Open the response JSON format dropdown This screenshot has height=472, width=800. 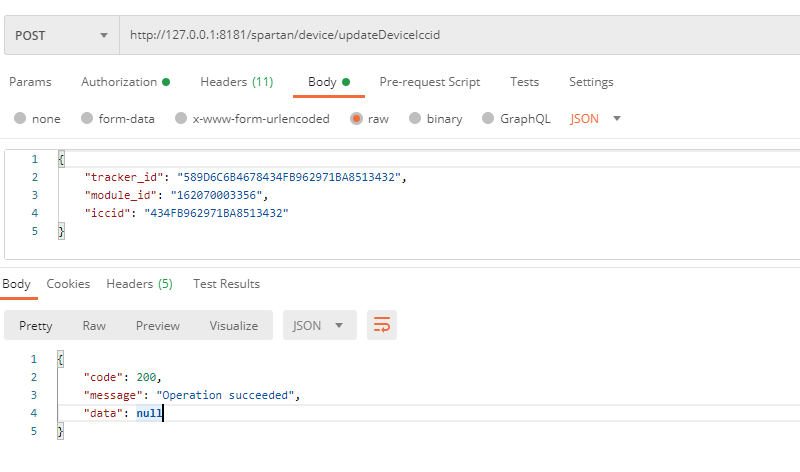coord(320,325)
